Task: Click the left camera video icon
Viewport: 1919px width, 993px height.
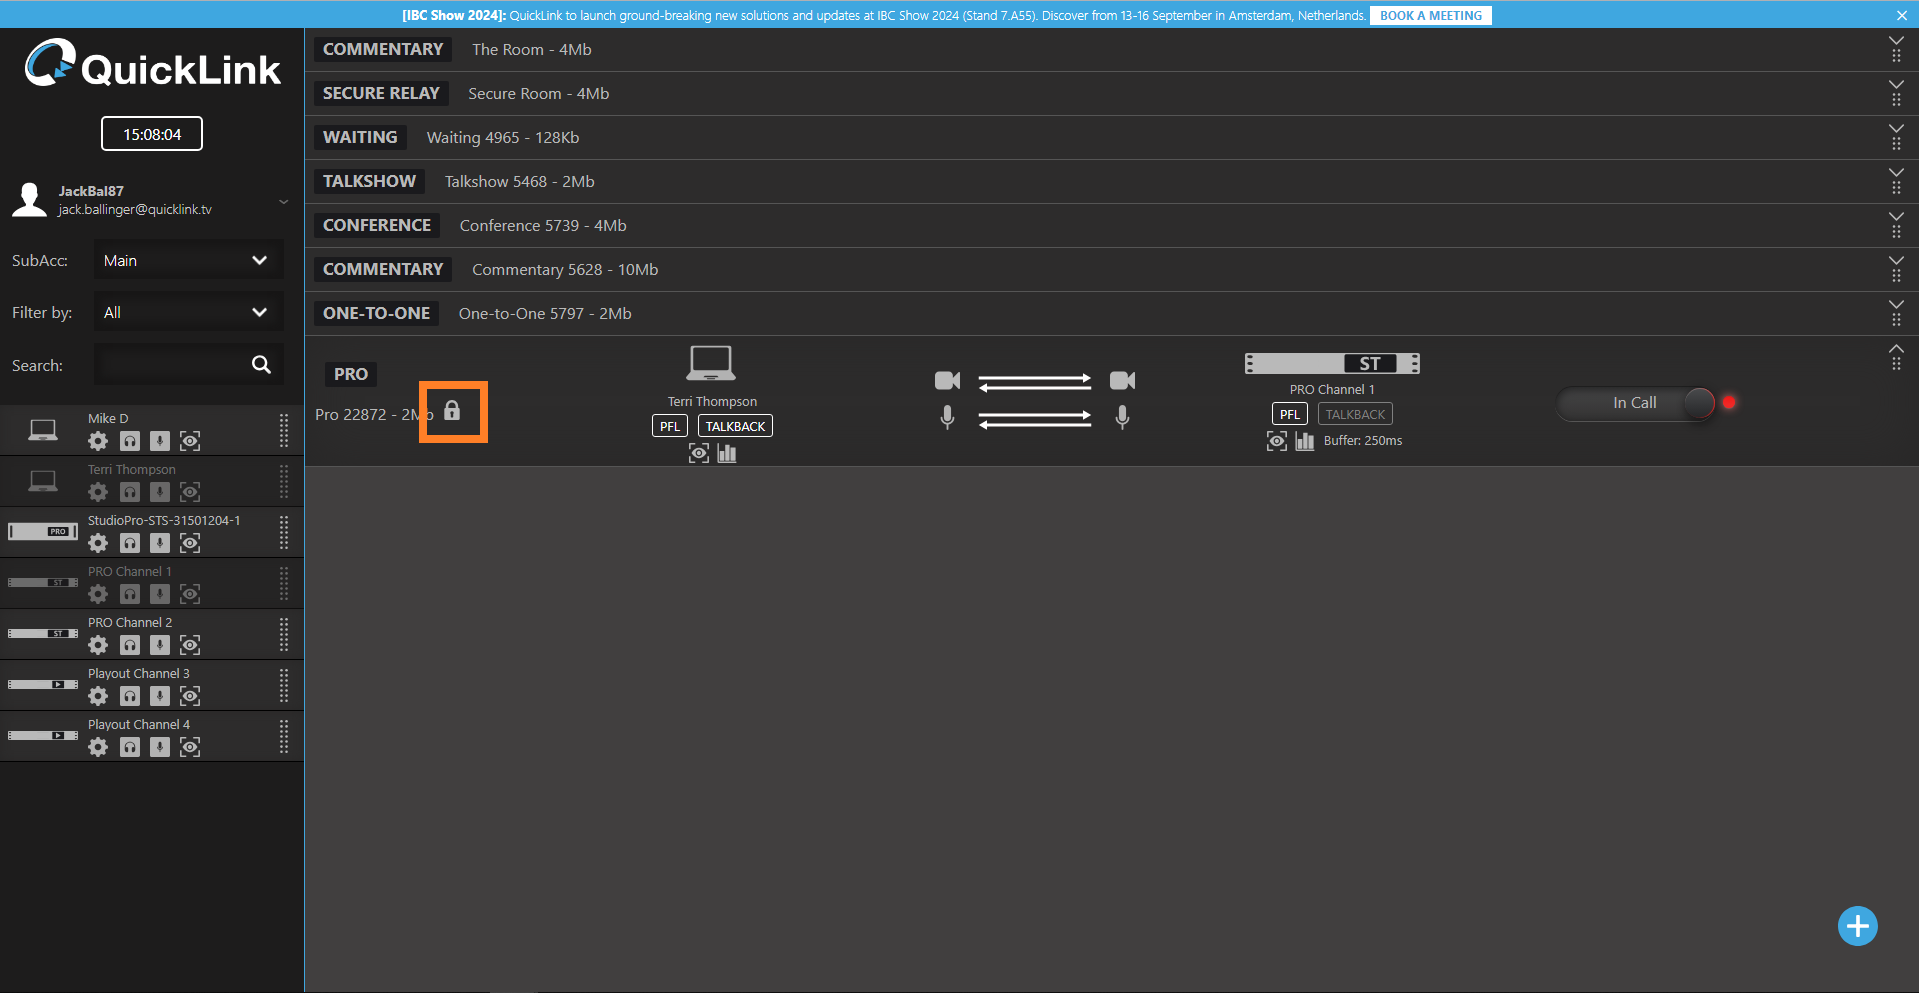Action: click(947, 381)
